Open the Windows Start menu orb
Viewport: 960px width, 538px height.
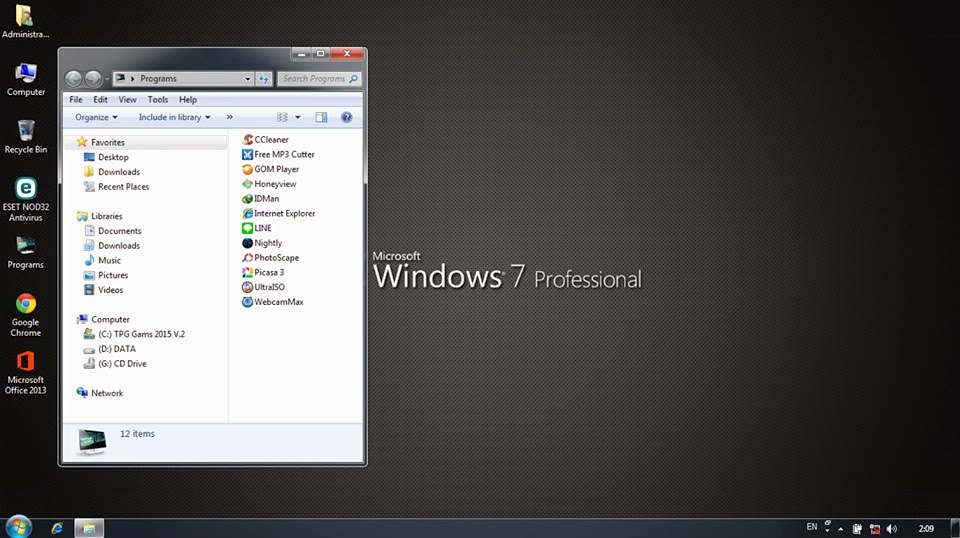click(x=18, y=527)
